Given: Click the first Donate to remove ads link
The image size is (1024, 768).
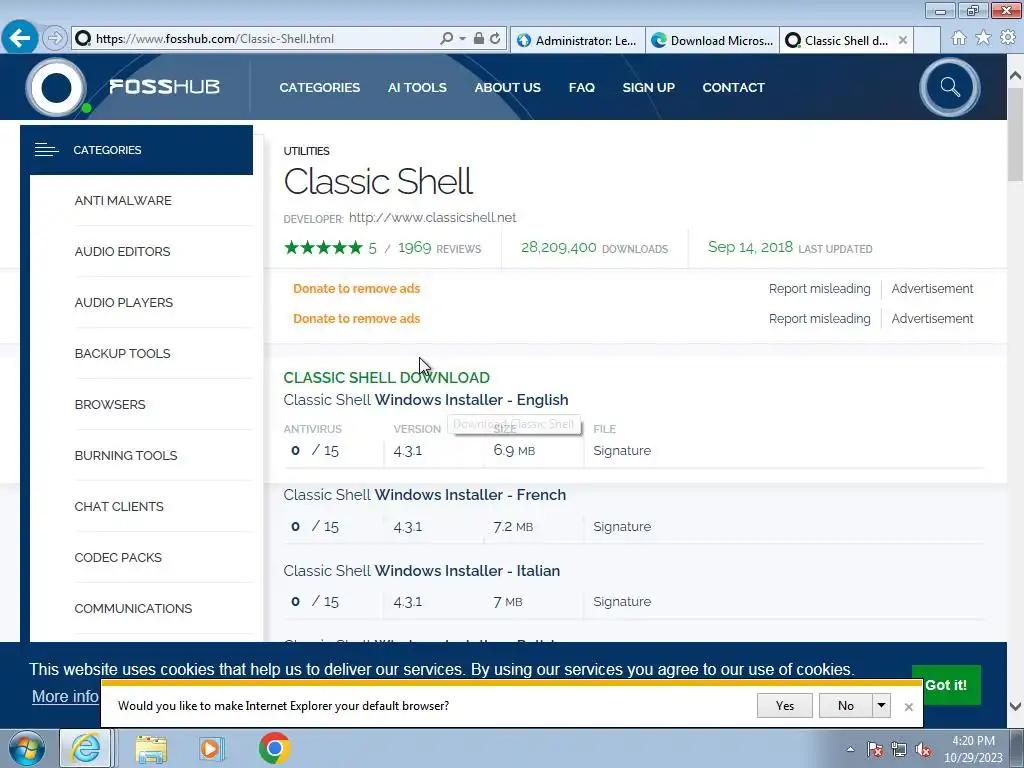Looking at the screenshot, I should click(357, 289).
